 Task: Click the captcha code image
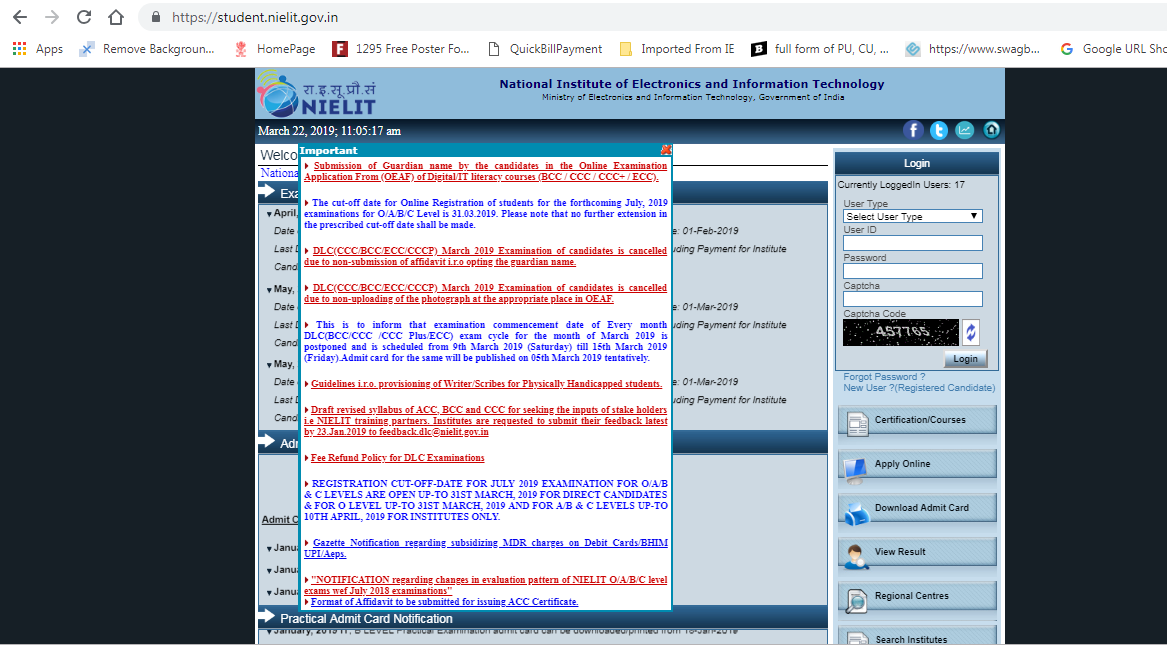(901, 333)
